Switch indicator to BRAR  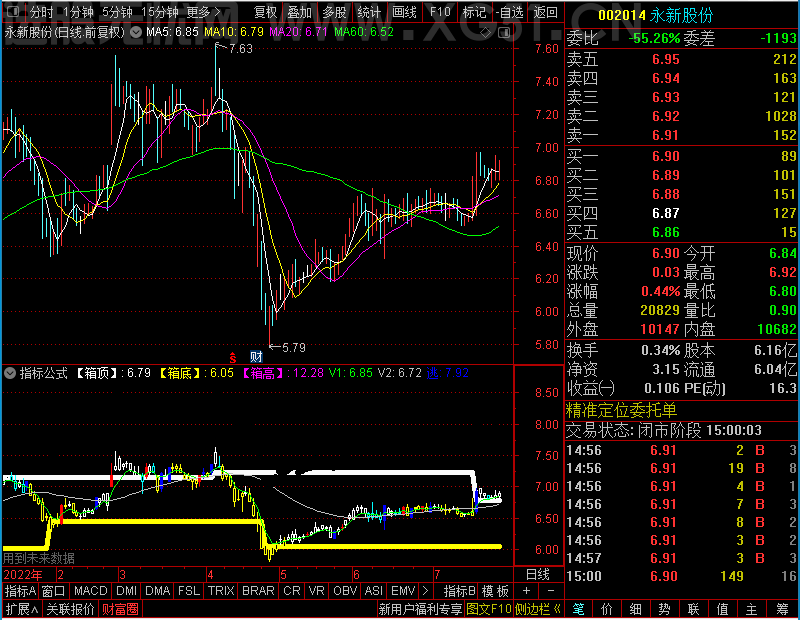(x=258, y=591)
